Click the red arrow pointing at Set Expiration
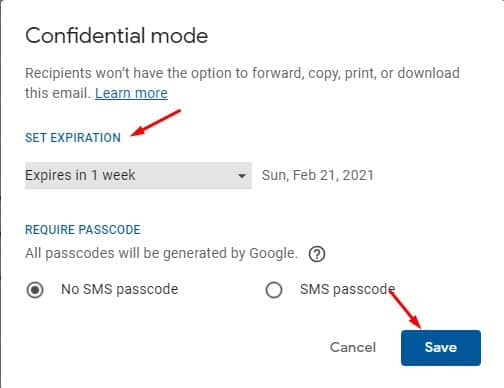The width and height of the screenshot is (504, 388). [x=156, y=123]
